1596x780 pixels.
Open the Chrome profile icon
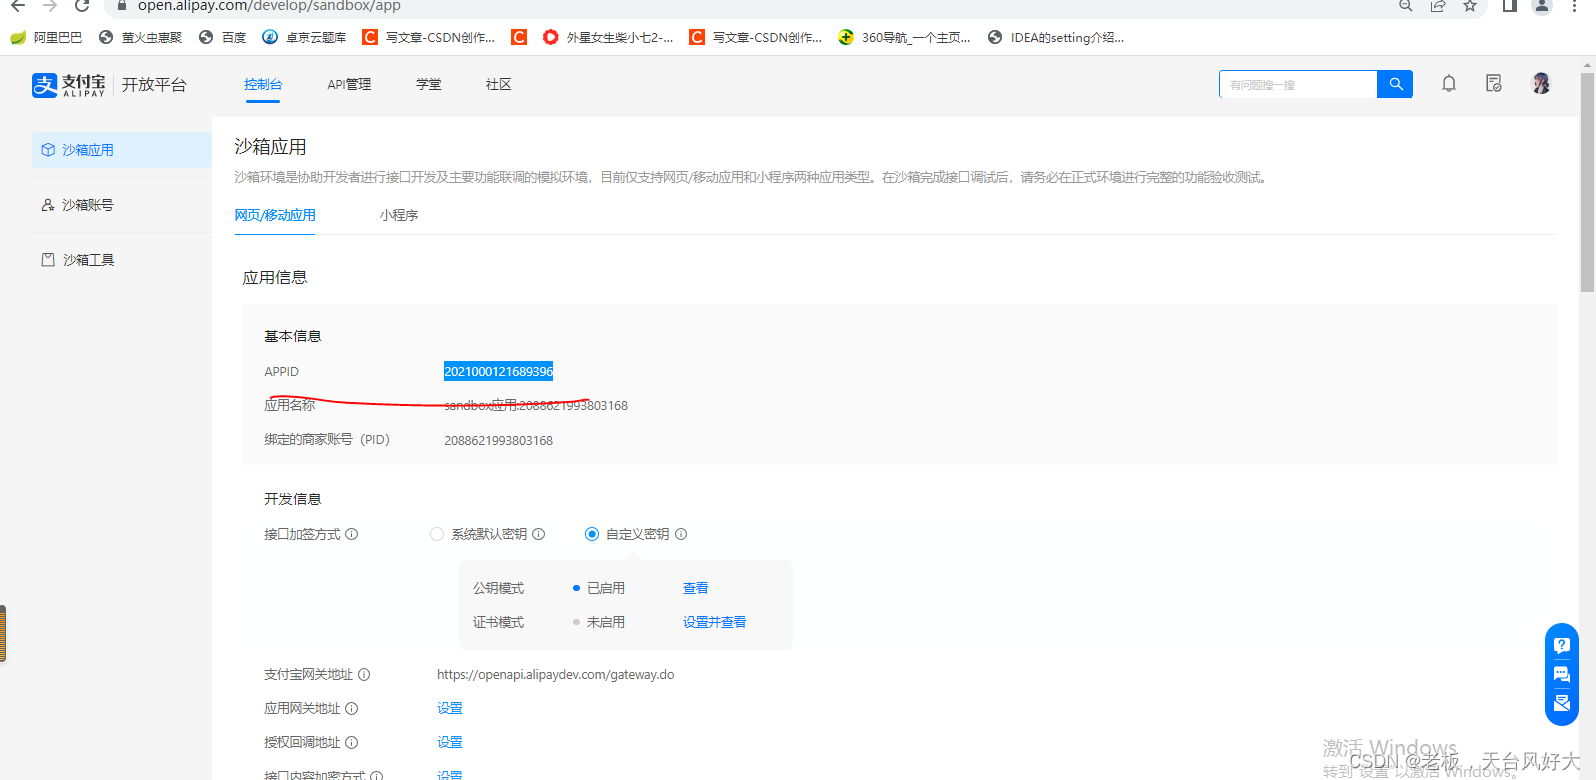[1542, 6]
